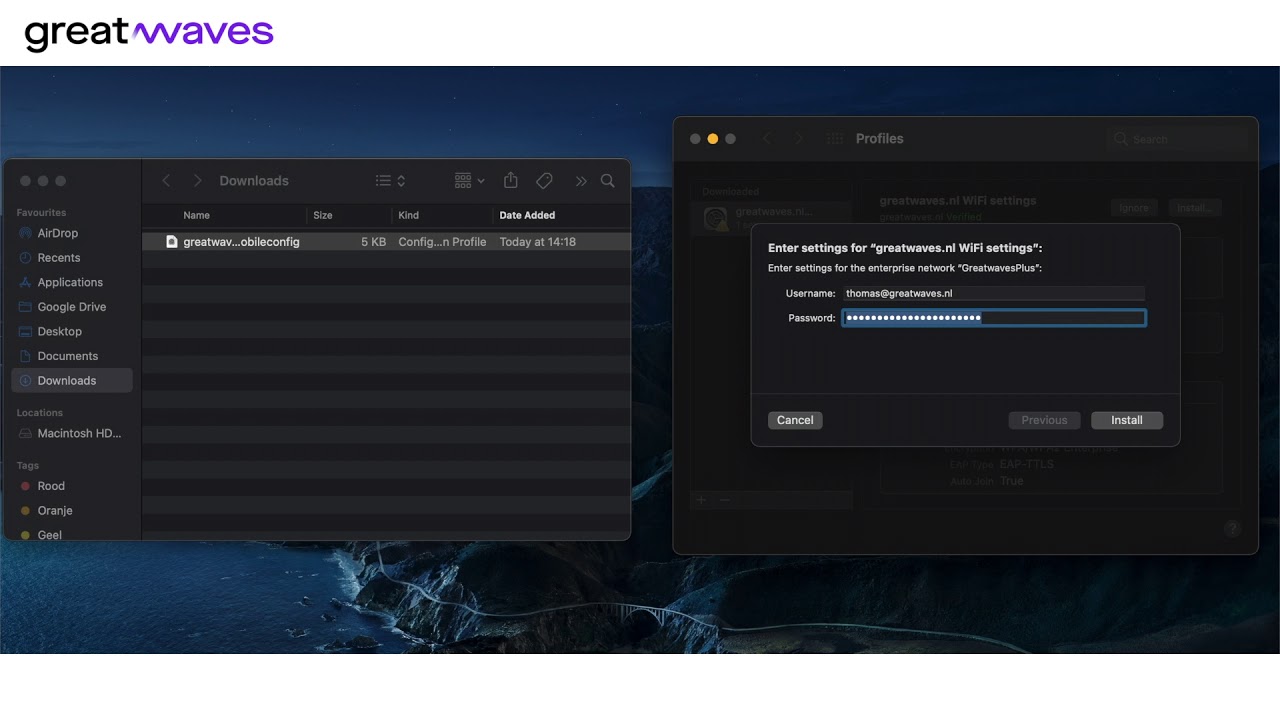Image resolution: width=1280 pixels, height=720 pixels.
Task: Click the Finder Share icon
Action: pos(511,180)
